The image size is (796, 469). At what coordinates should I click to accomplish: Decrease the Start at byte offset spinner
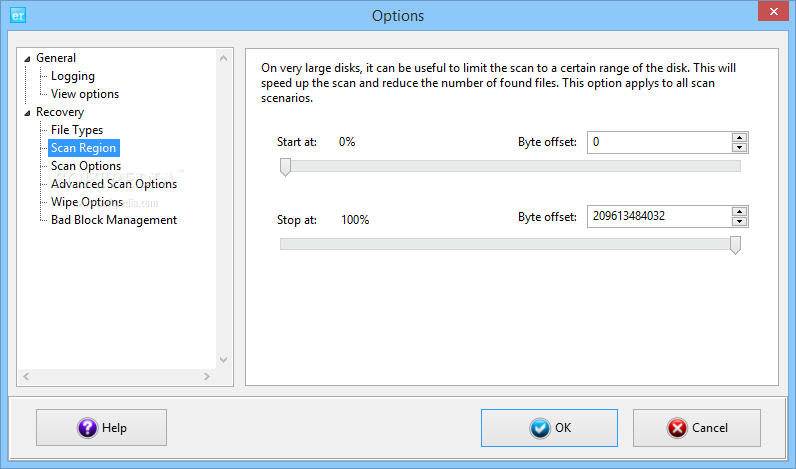click(740, 148)
